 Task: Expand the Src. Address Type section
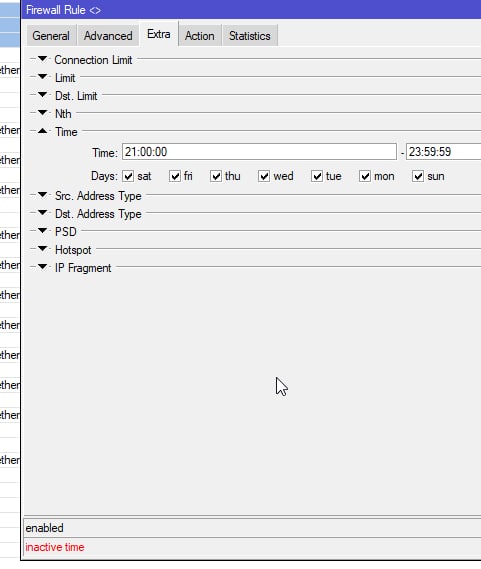coord(42,195)
